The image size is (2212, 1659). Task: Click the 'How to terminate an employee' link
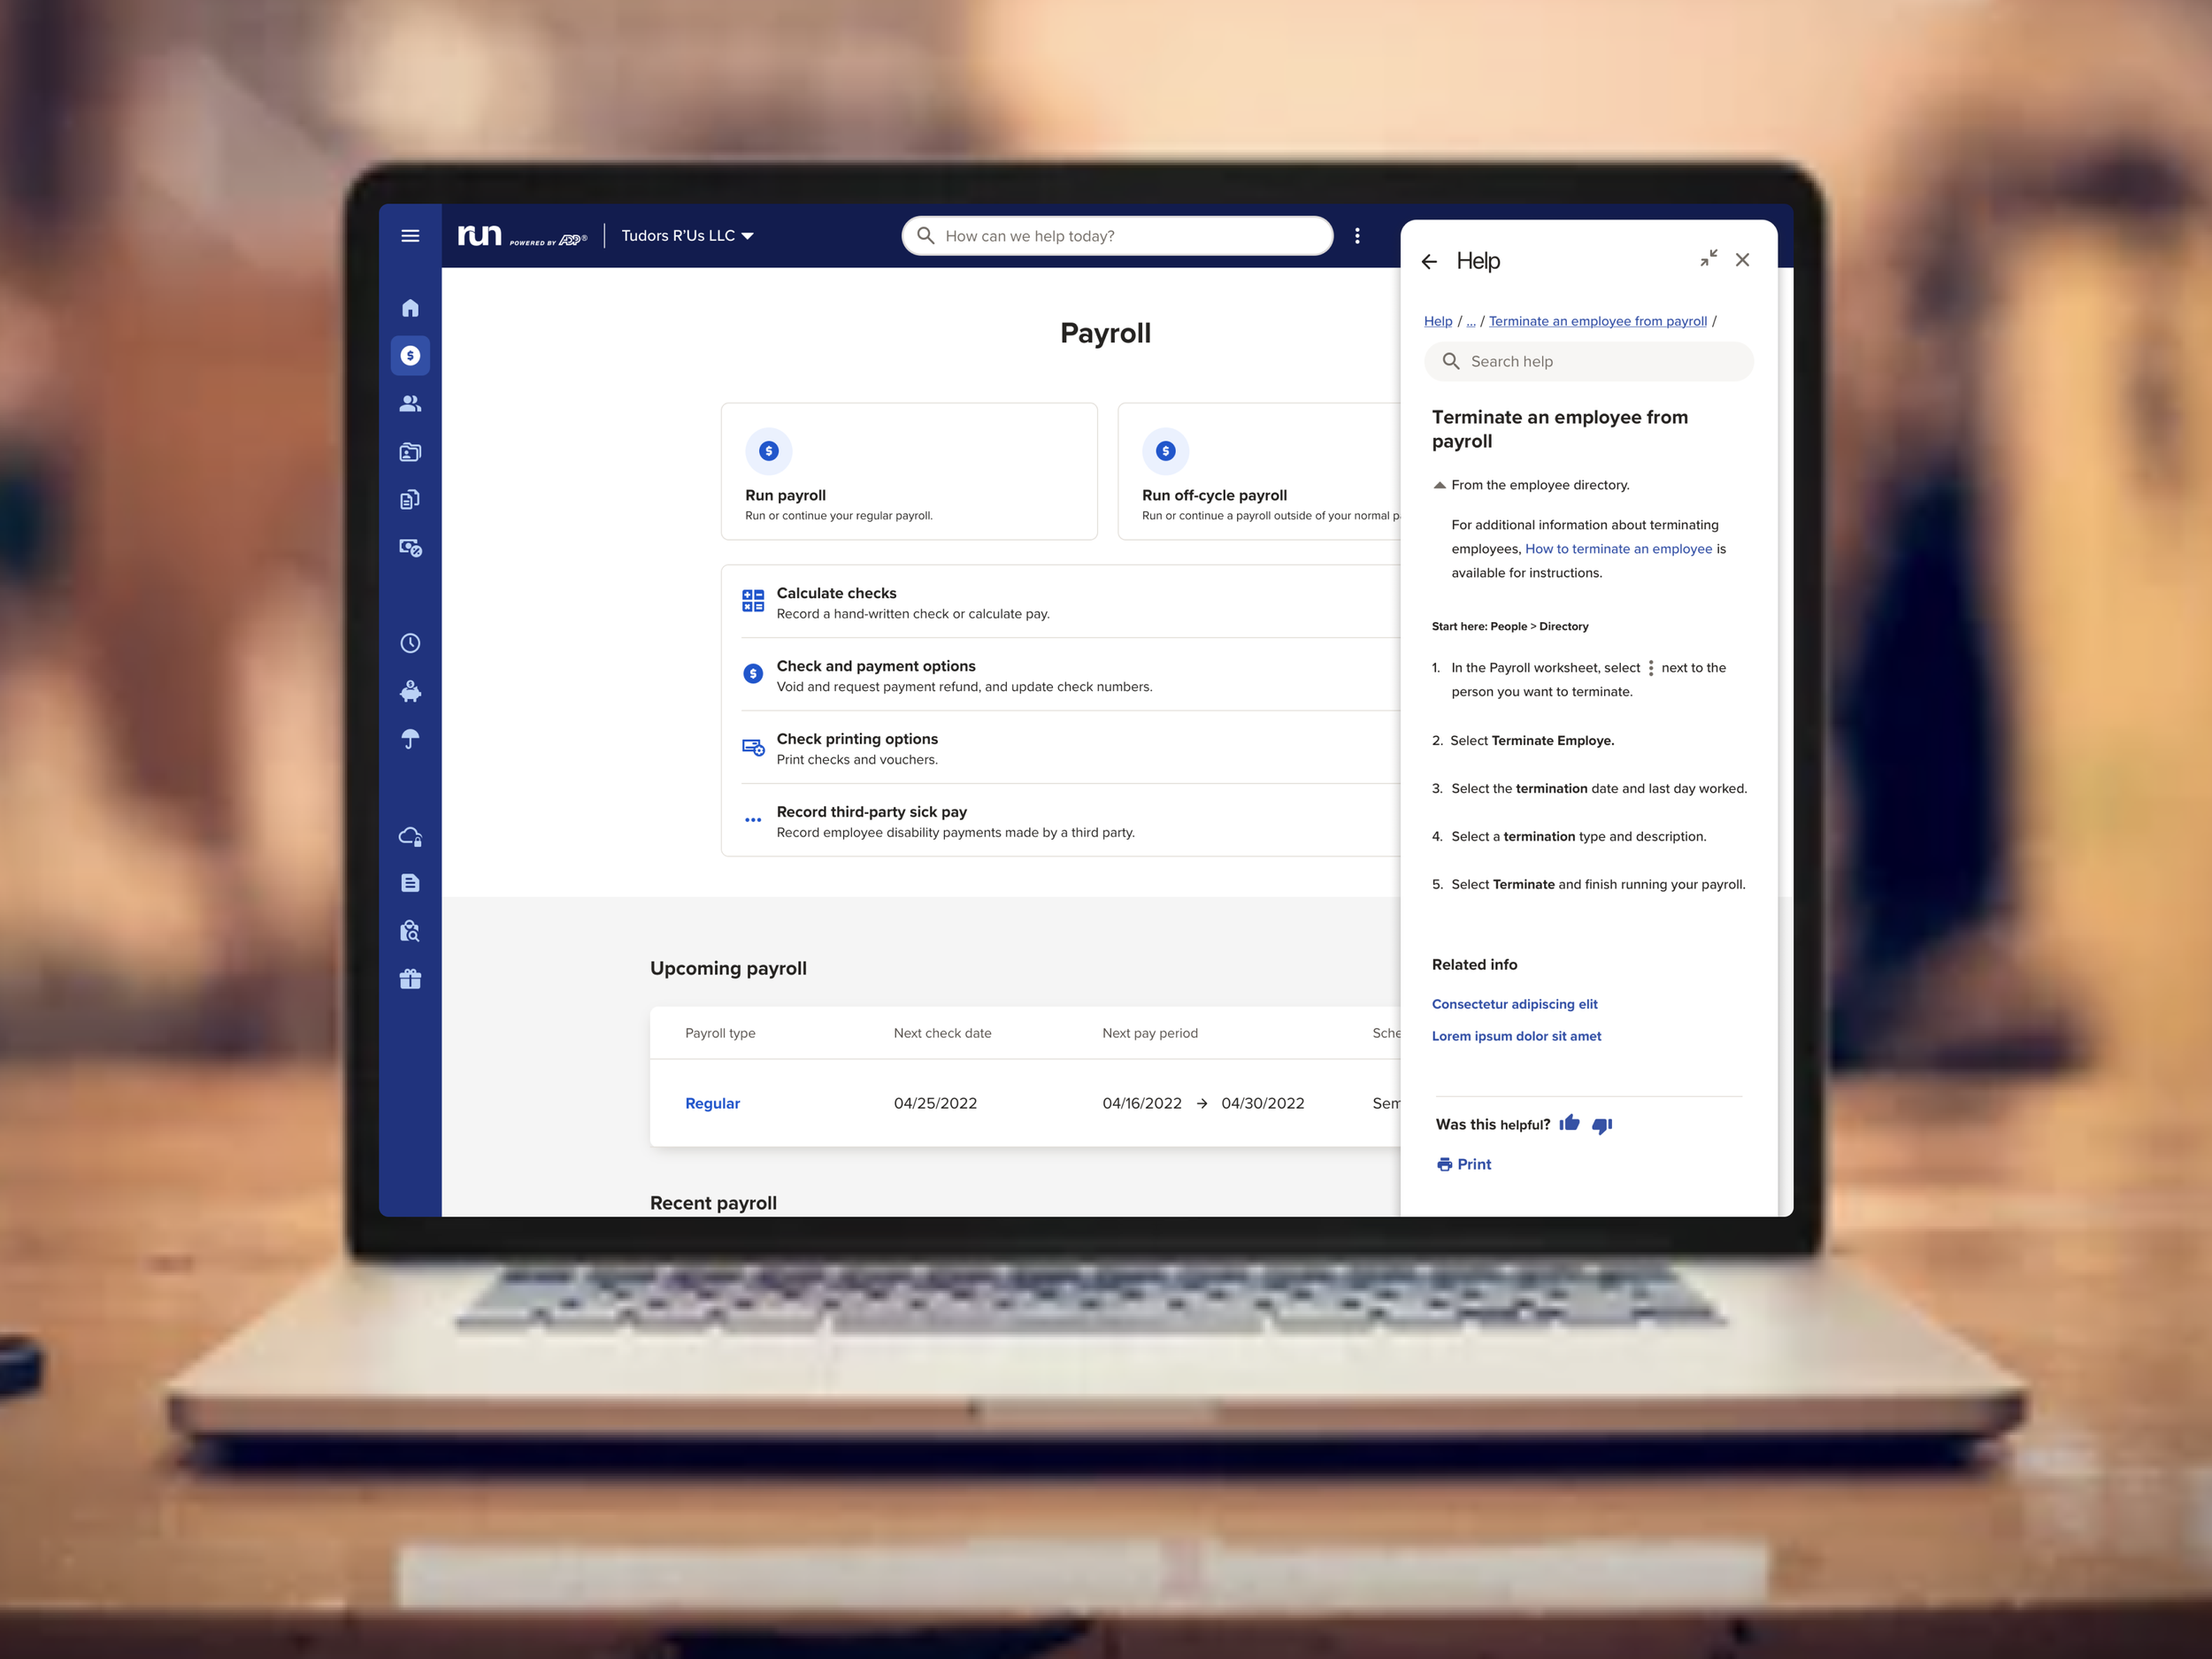pos(1618,549)
